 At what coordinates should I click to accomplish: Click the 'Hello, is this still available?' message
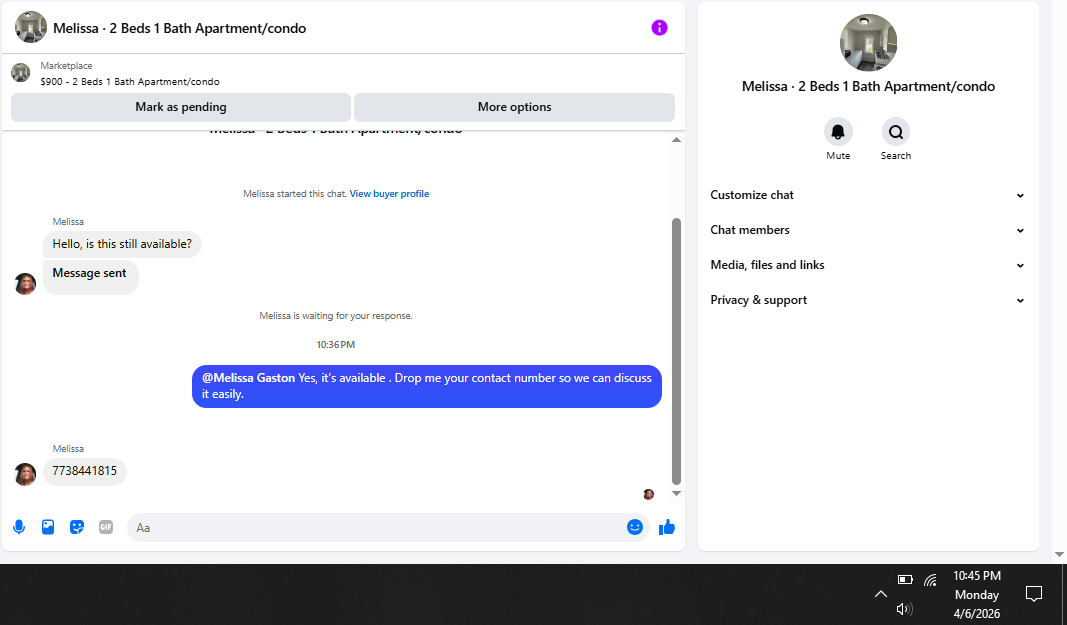pos(122,244)
